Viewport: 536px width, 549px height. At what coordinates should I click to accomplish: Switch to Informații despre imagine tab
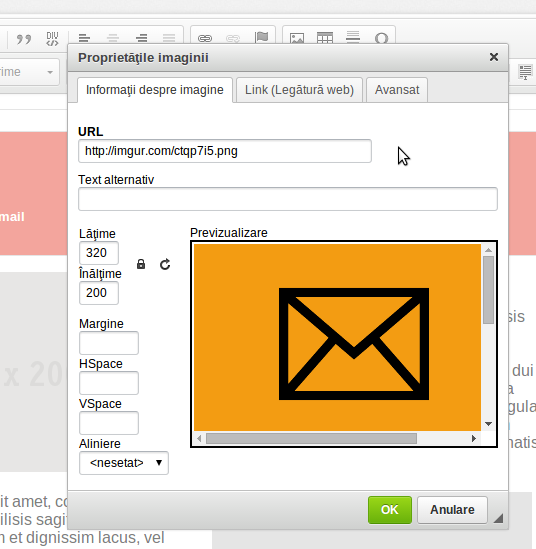pyautogui.click(x=155, y=90)
